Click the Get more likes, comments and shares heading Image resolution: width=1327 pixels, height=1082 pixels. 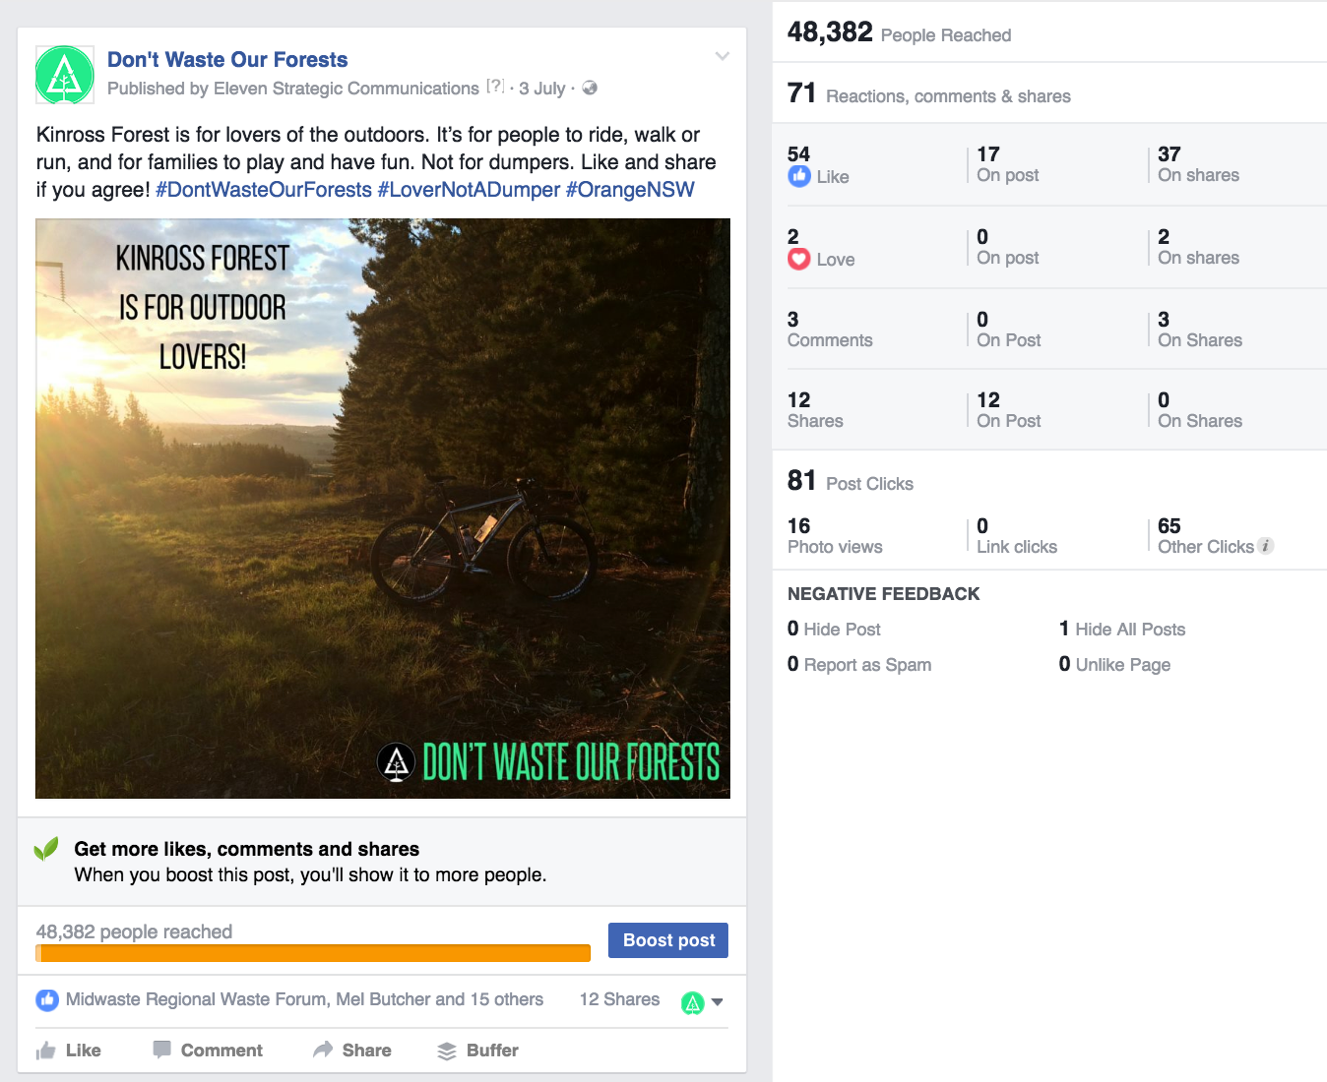click(x=247, y=849)
